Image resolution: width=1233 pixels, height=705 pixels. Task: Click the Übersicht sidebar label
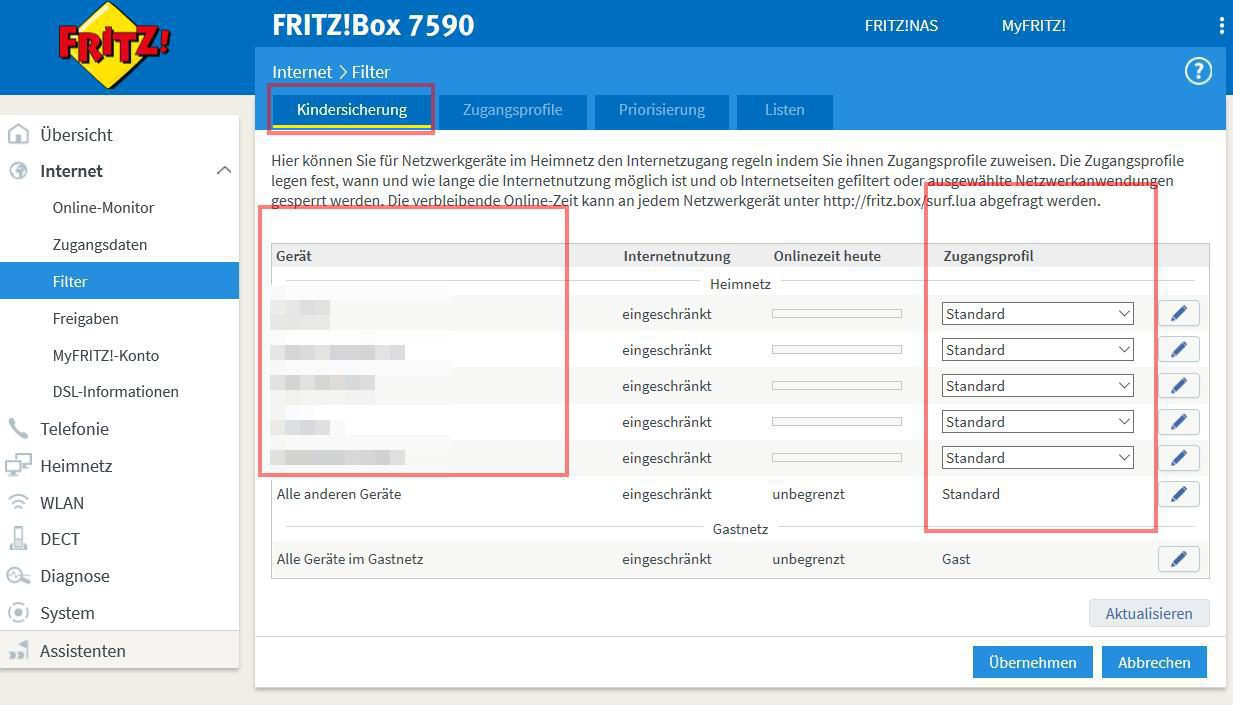76,135
